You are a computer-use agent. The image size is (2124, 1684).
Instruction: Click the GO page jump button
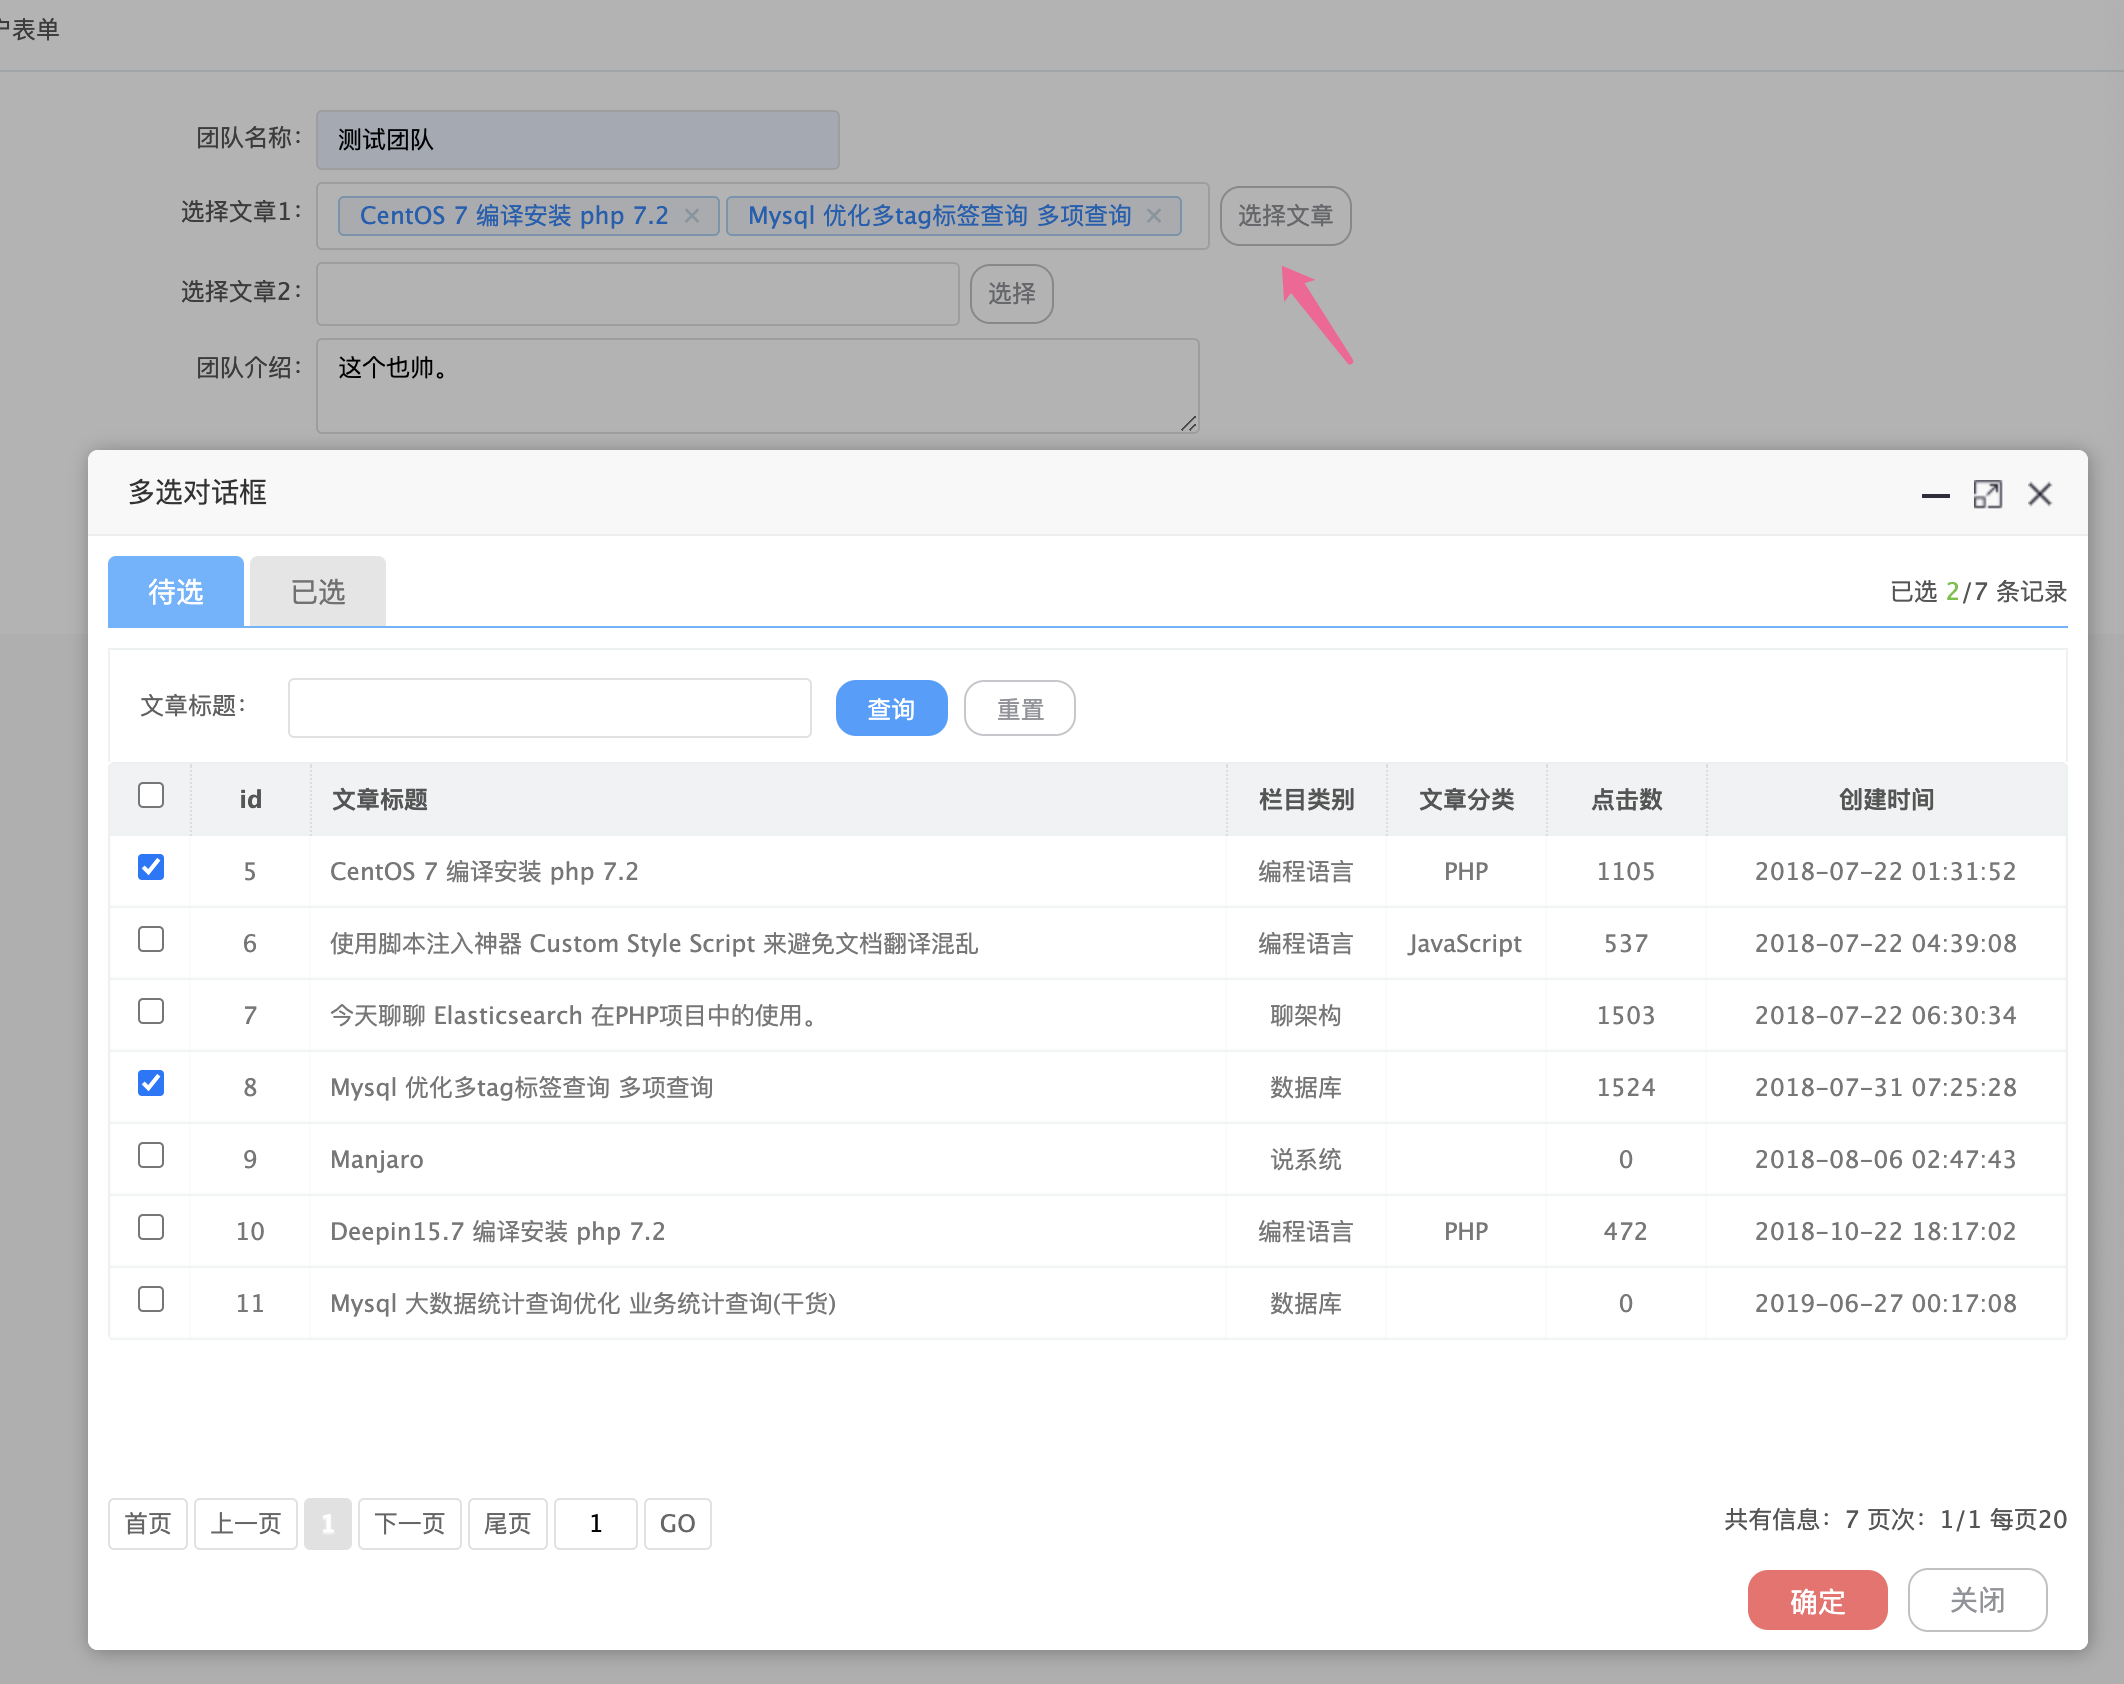pos(678,1523)
